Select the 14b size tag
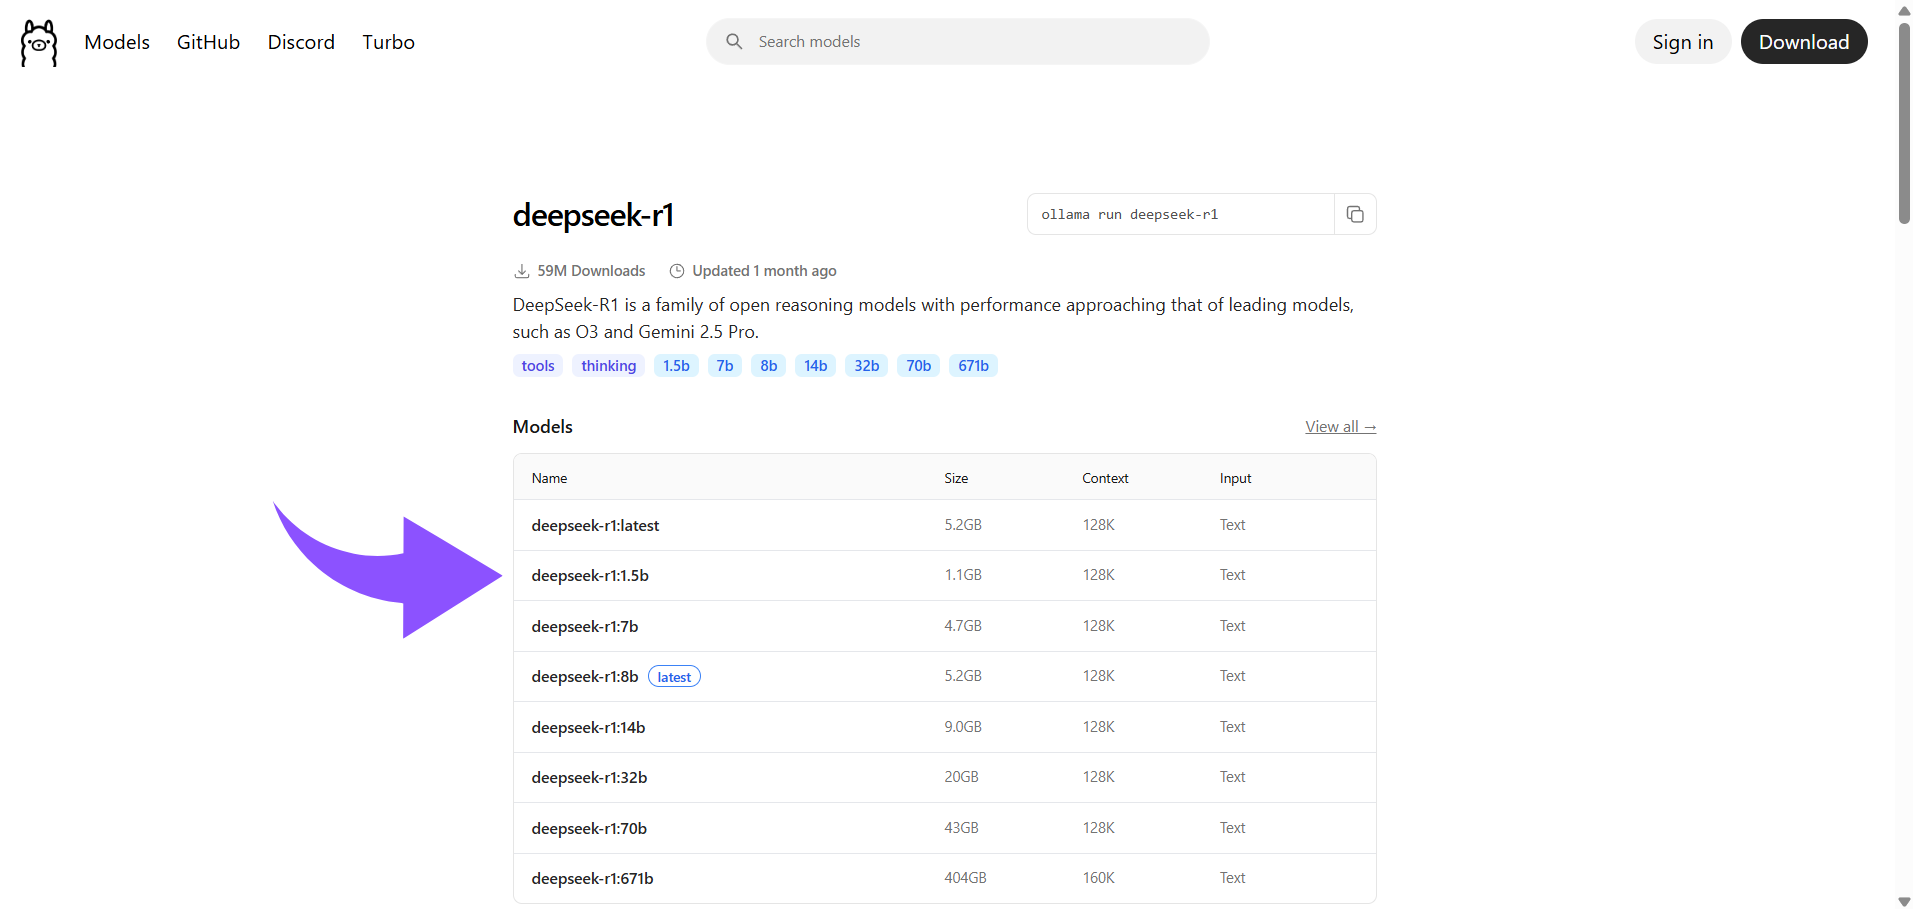This screenshot has height=909, width=1913. pyautogui.click(x=816, y=366)
